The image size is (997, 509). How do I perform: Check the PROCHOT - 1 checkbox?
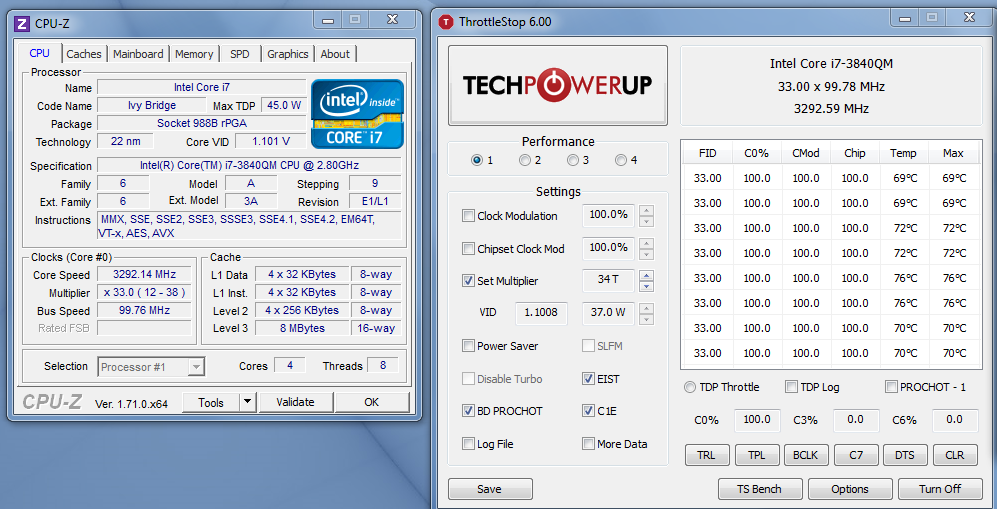891,387
